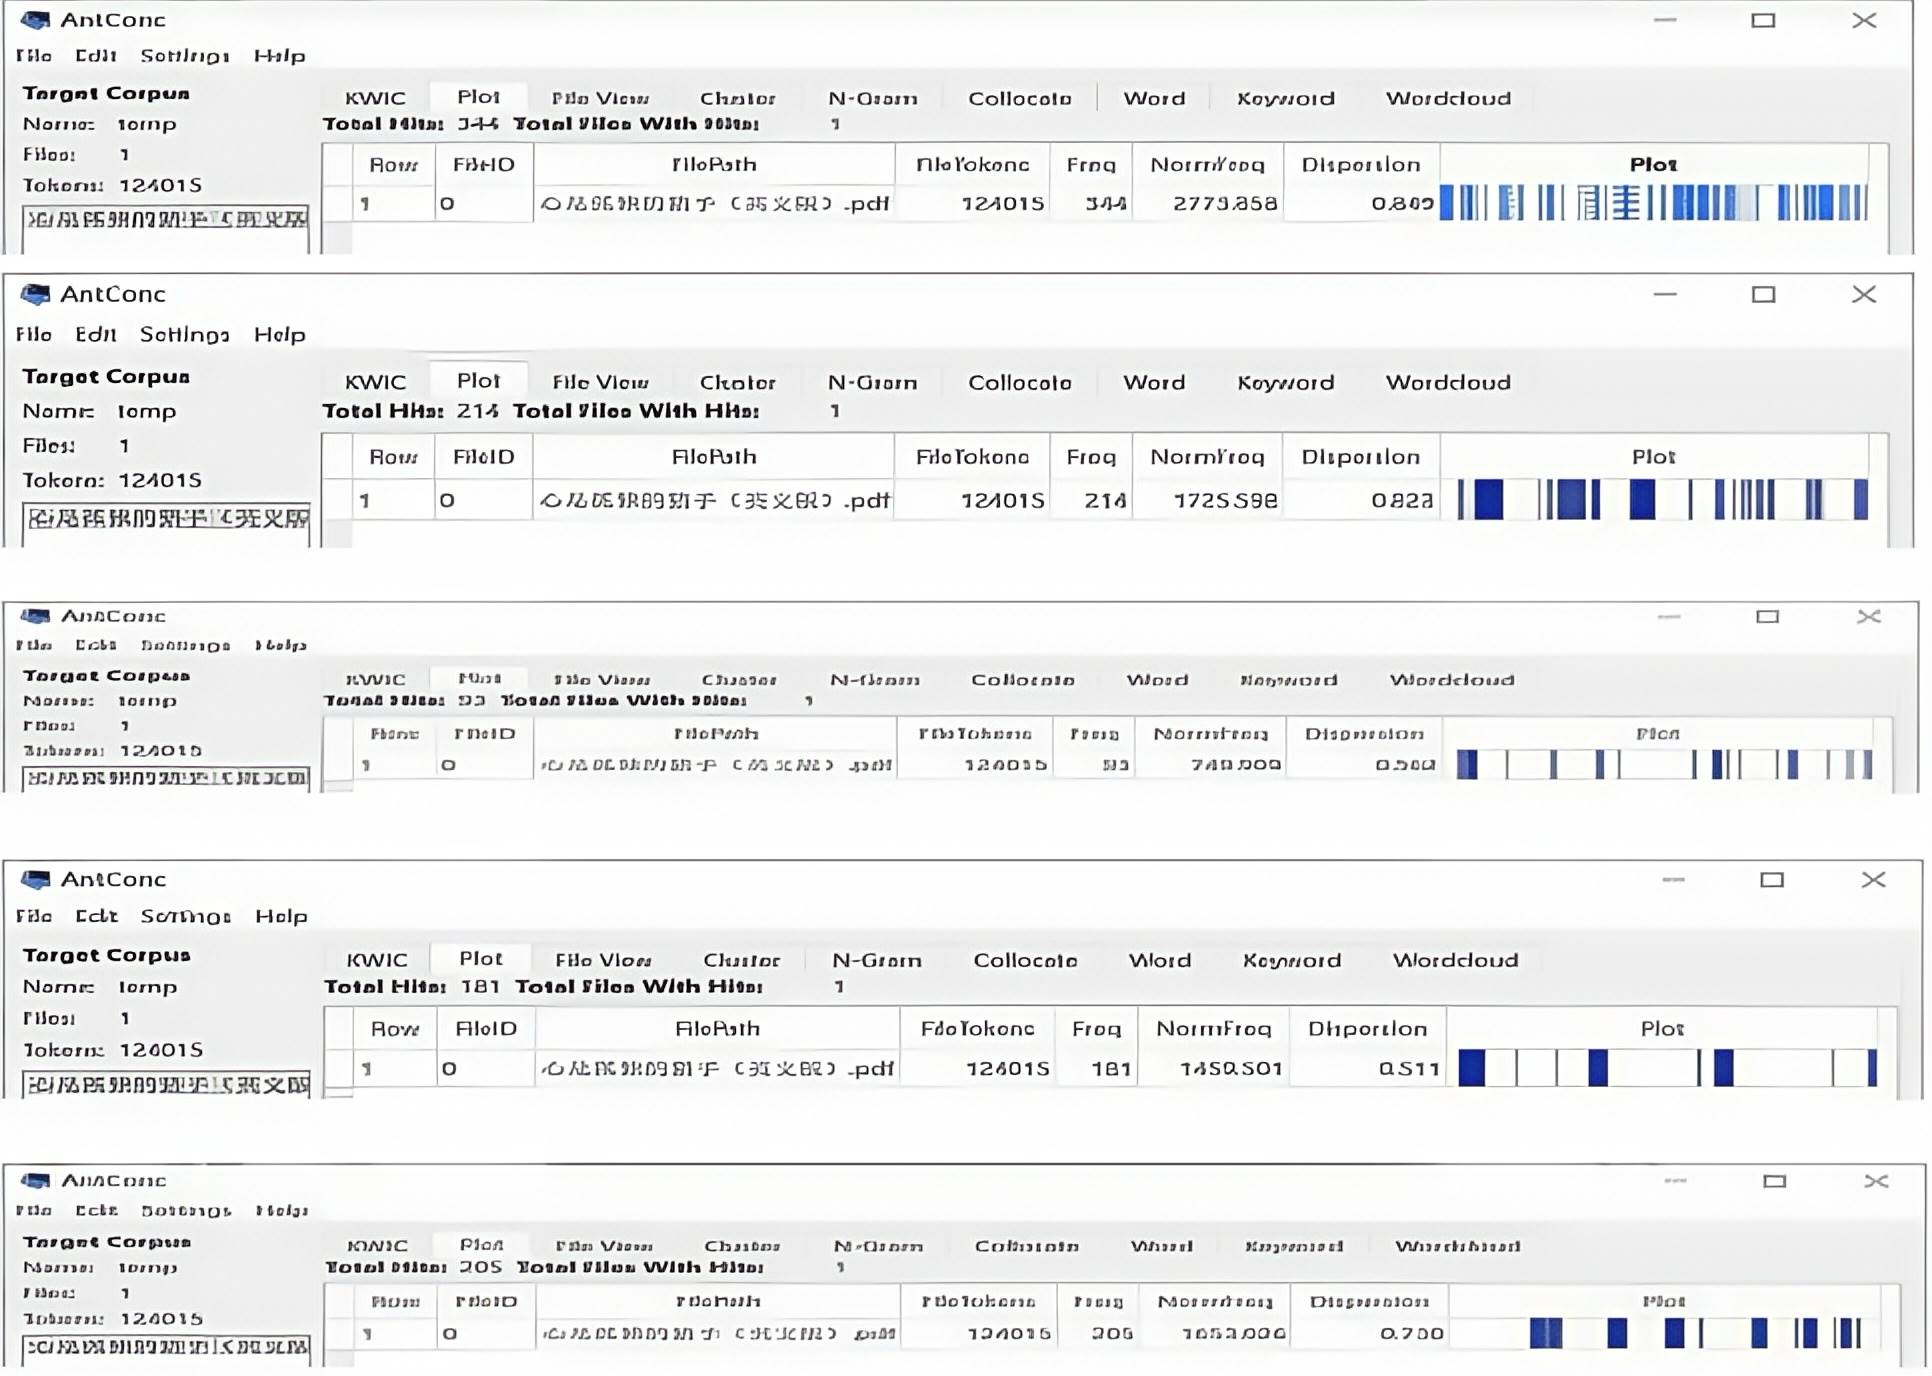Select the pdf FilePath cell in the 344-hits row
Viewport: 1932px width, 1376px height.
click(714, 203)
